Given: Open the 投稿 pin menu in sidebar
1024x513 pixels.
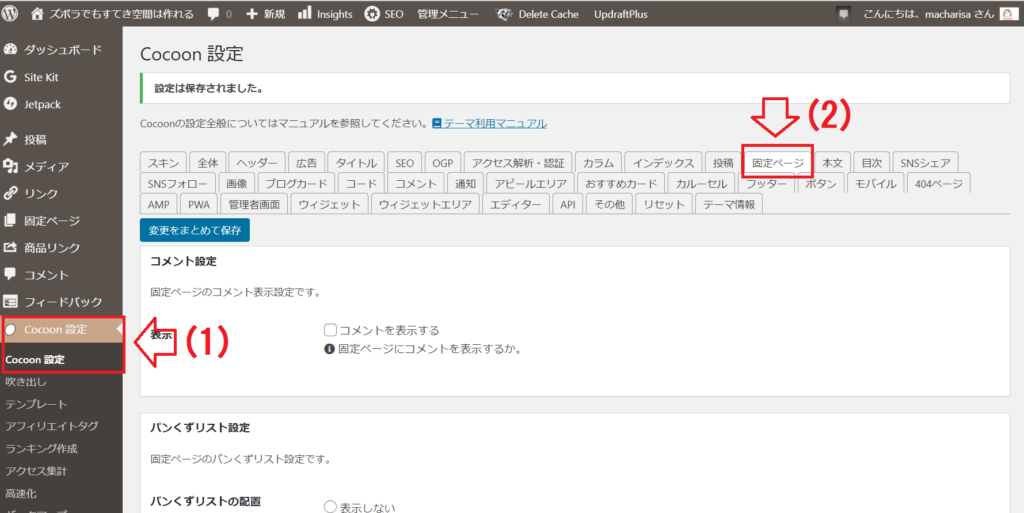Looking at the screenshot, I should pos(35,139).
